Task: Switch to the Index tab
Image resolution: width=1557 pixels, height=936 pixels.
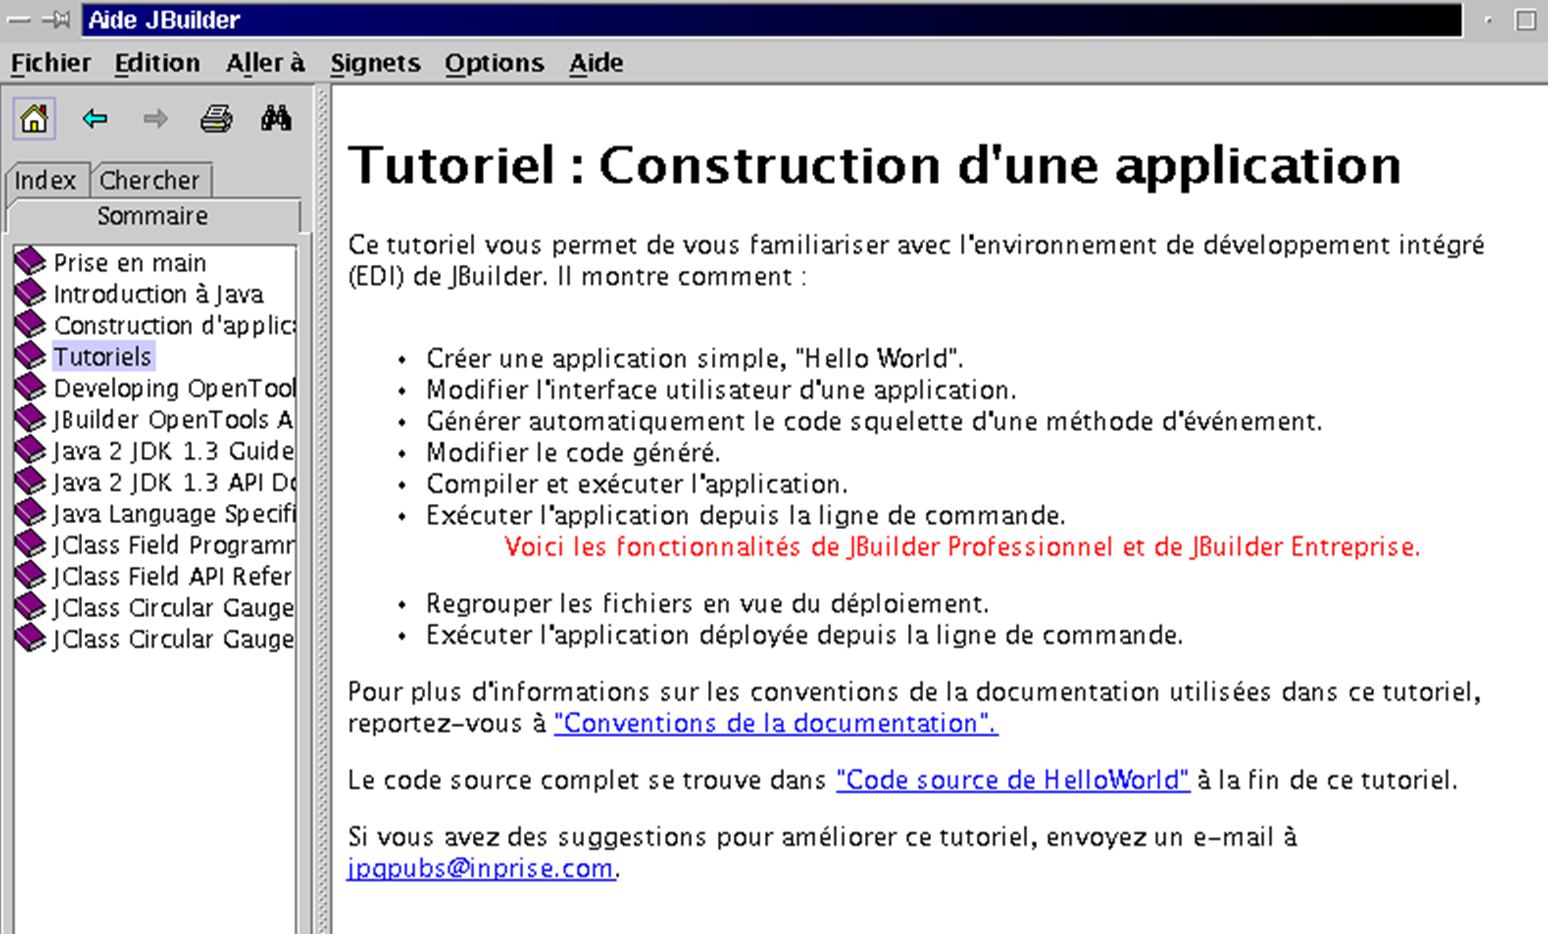Action: pyautogui.click(x=45, y=180)
